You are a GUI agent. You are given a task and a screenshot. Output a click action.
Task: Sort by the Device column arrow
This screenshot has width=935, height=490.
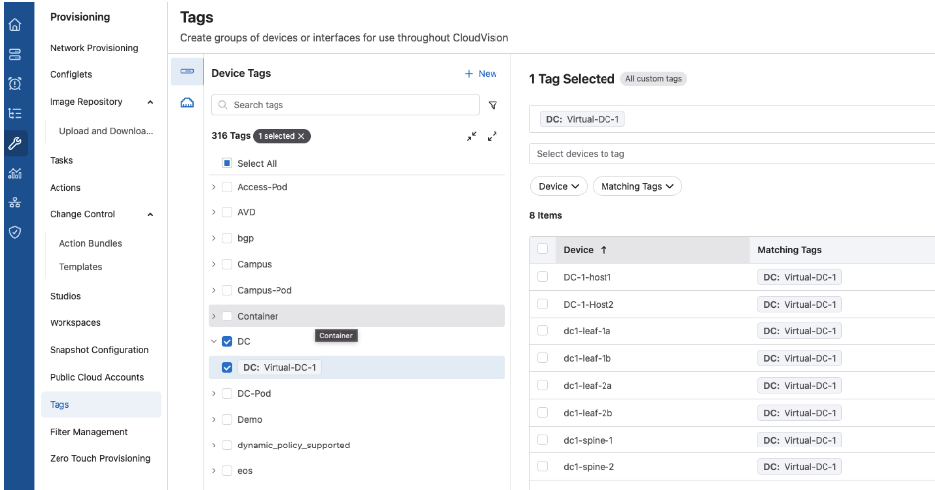(603, 250)
